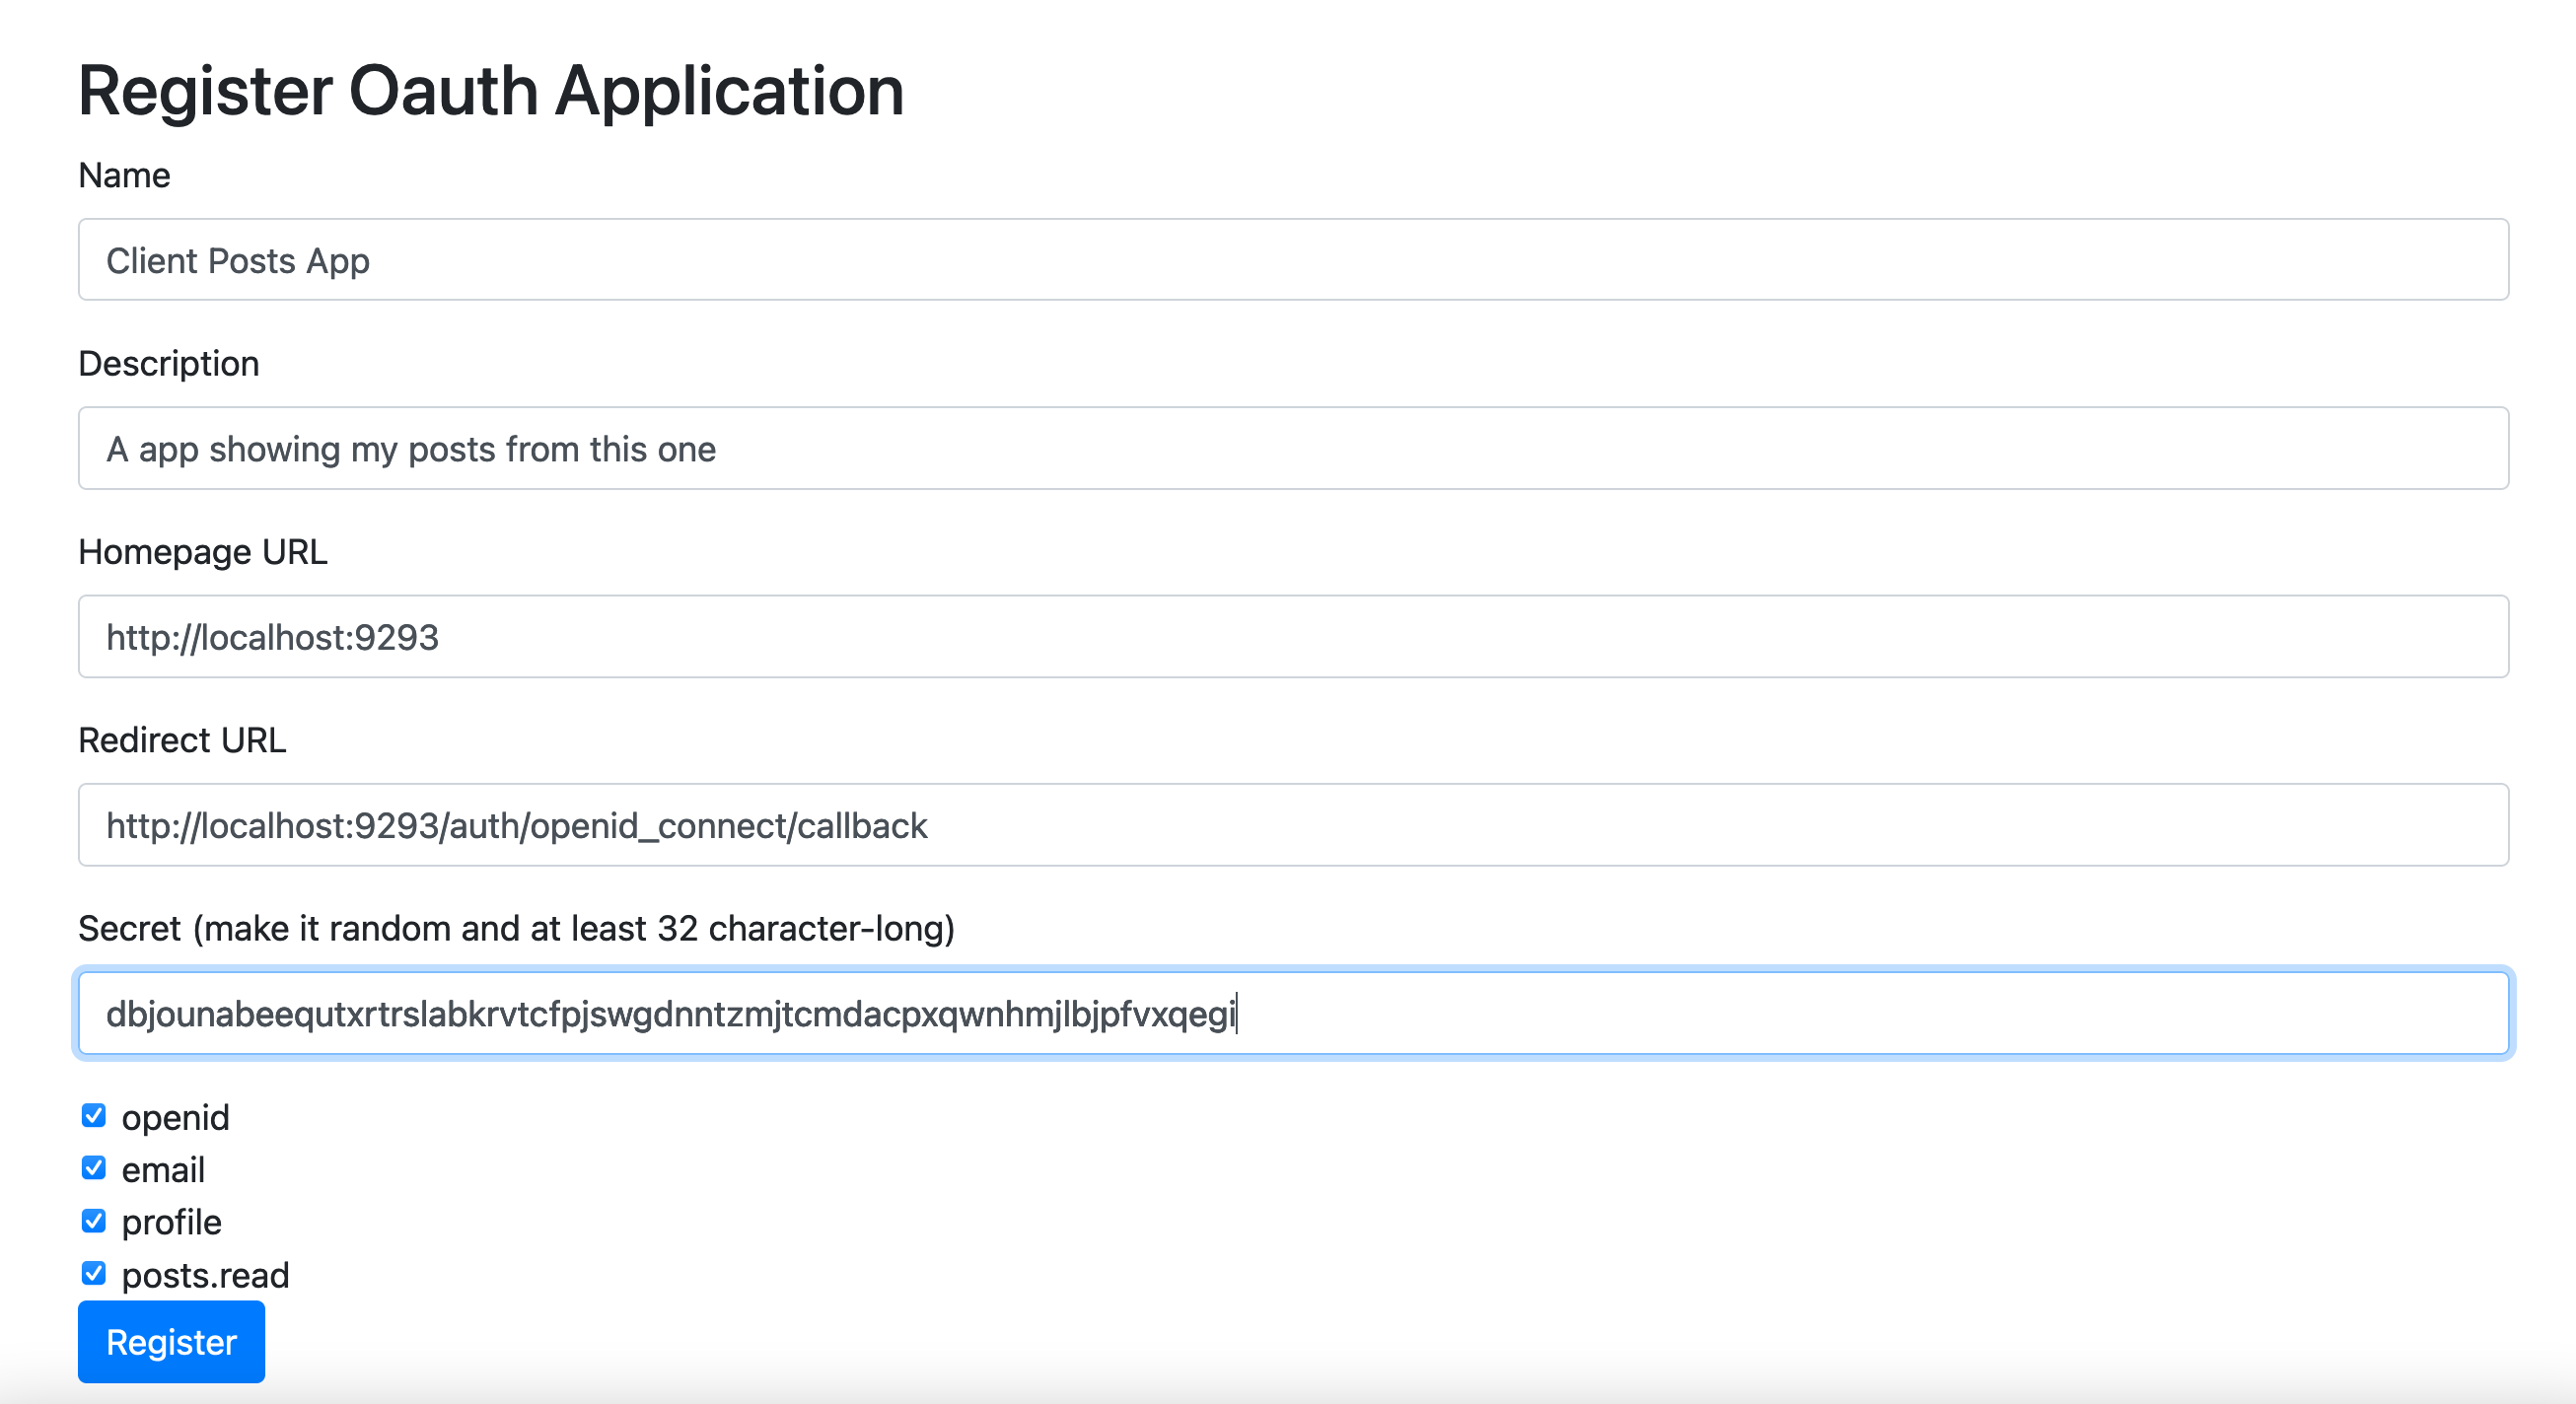Click the "Redirect URL" field label
This screenshot has width=2576, height=1404.
tap(182, 740)
